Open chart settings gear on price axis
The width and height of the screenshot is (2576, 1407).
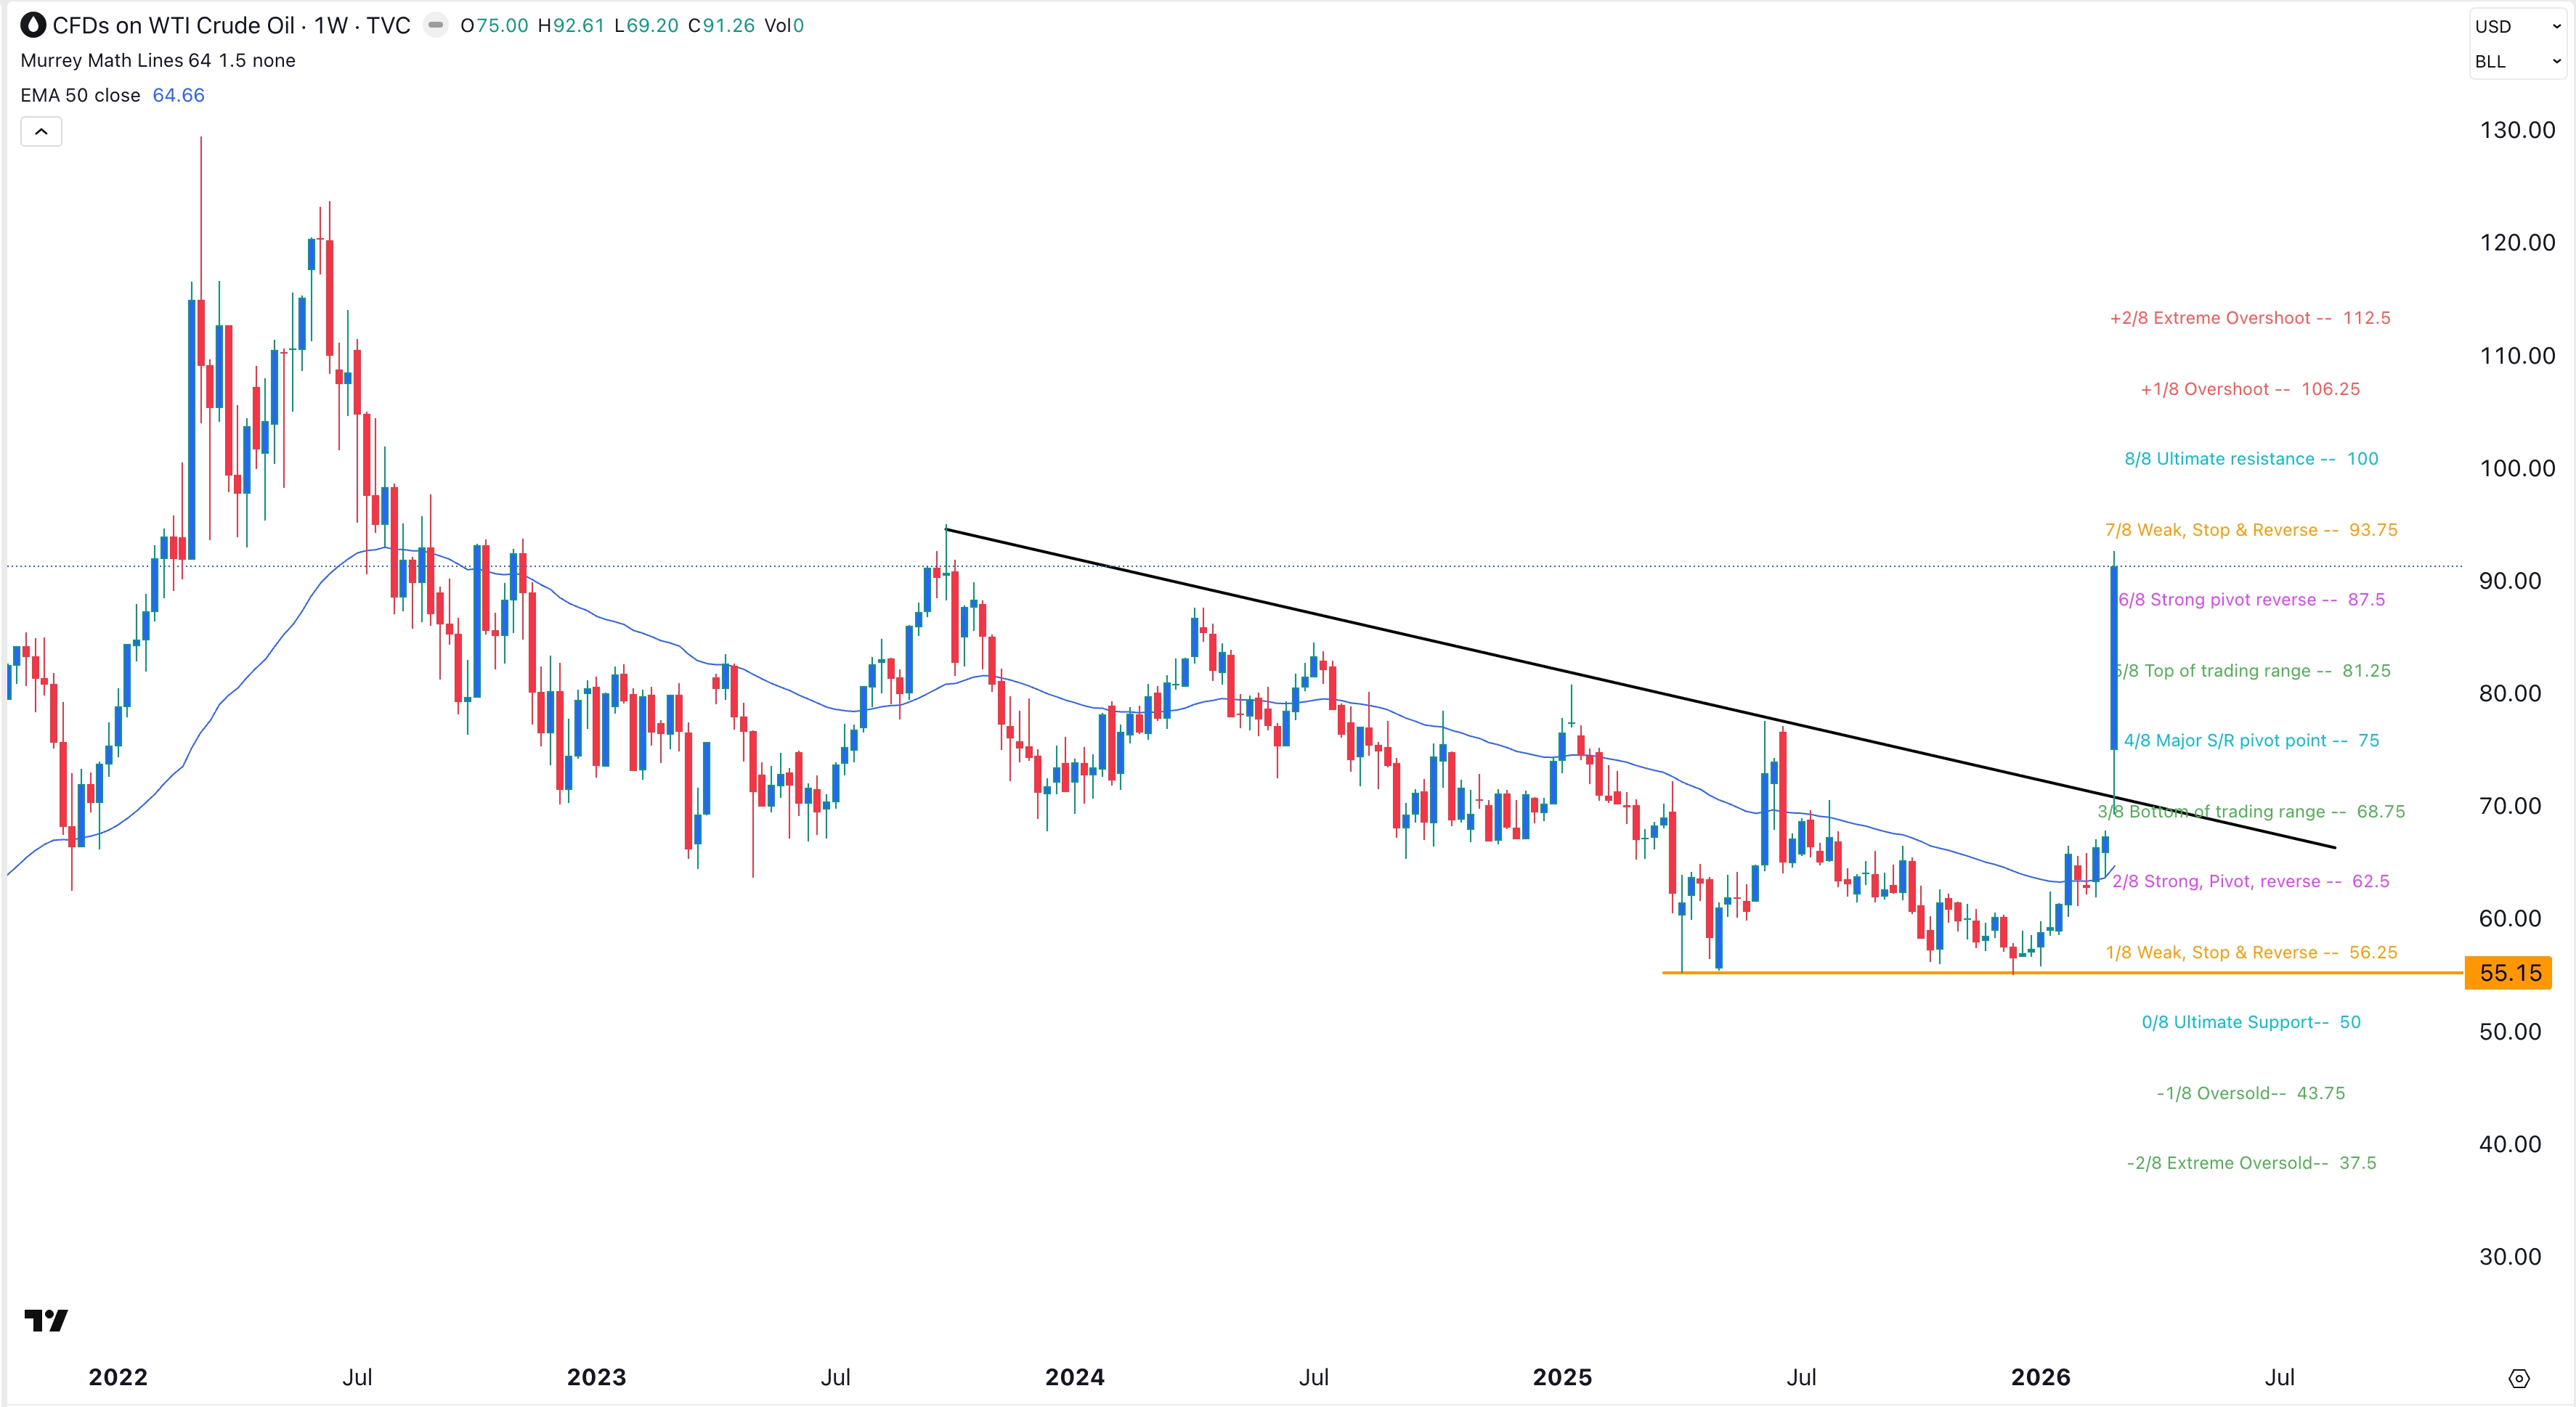pyautogui.click(x=2518, y=1378)
